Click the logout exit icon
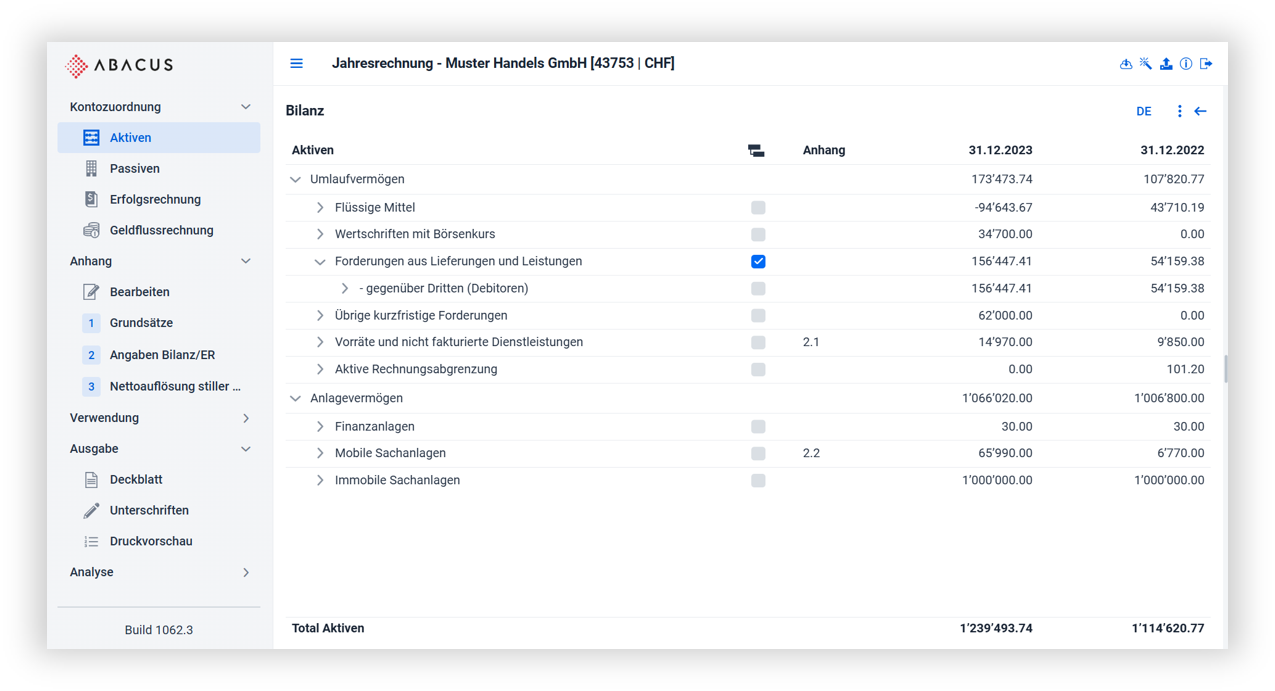 pyautogui.click(x=1206, y=64)
